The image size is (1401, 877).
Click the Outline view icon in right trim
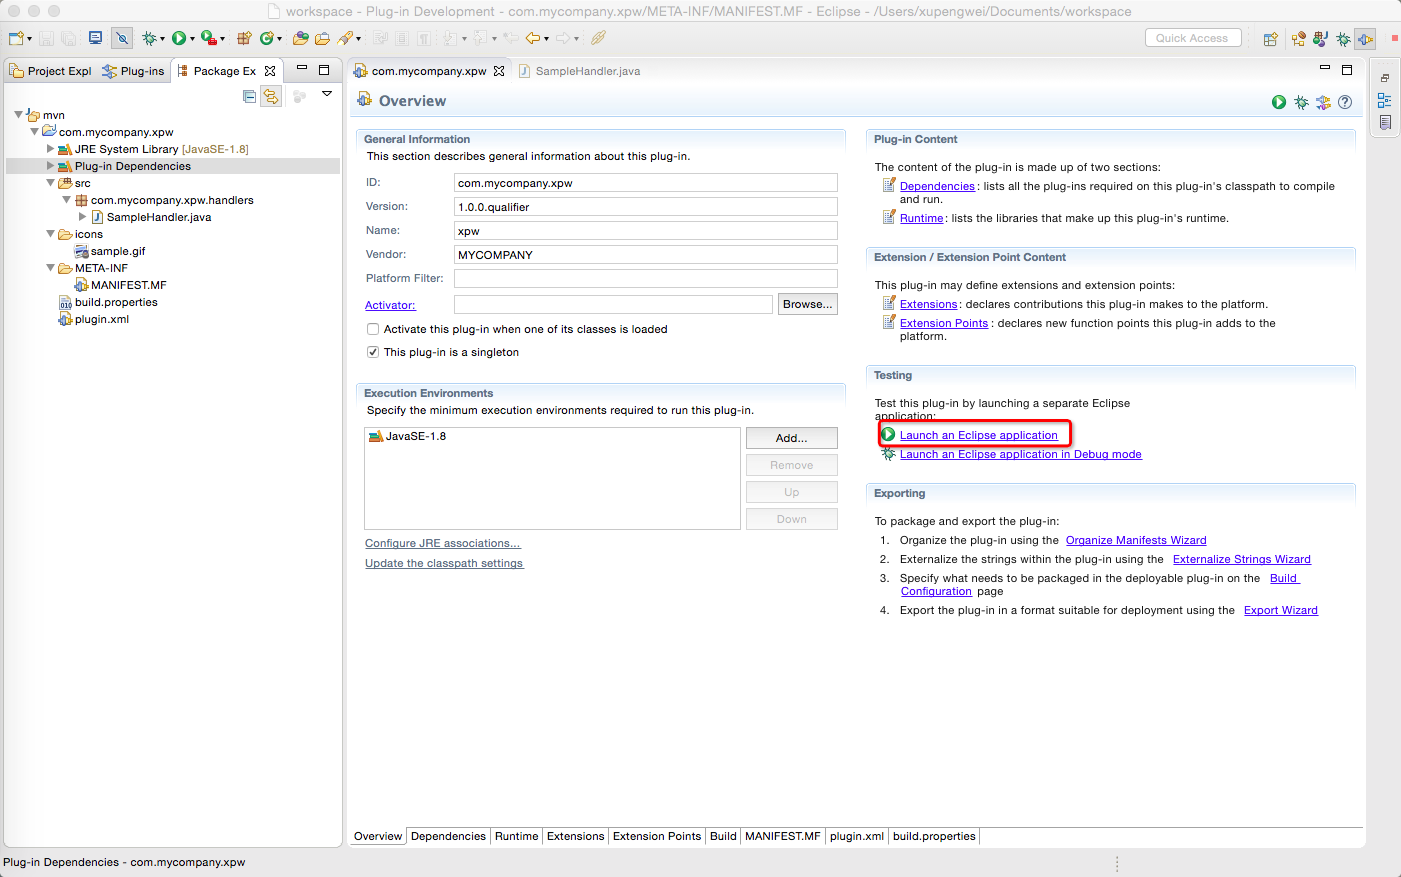click(x=1384, y=100)
